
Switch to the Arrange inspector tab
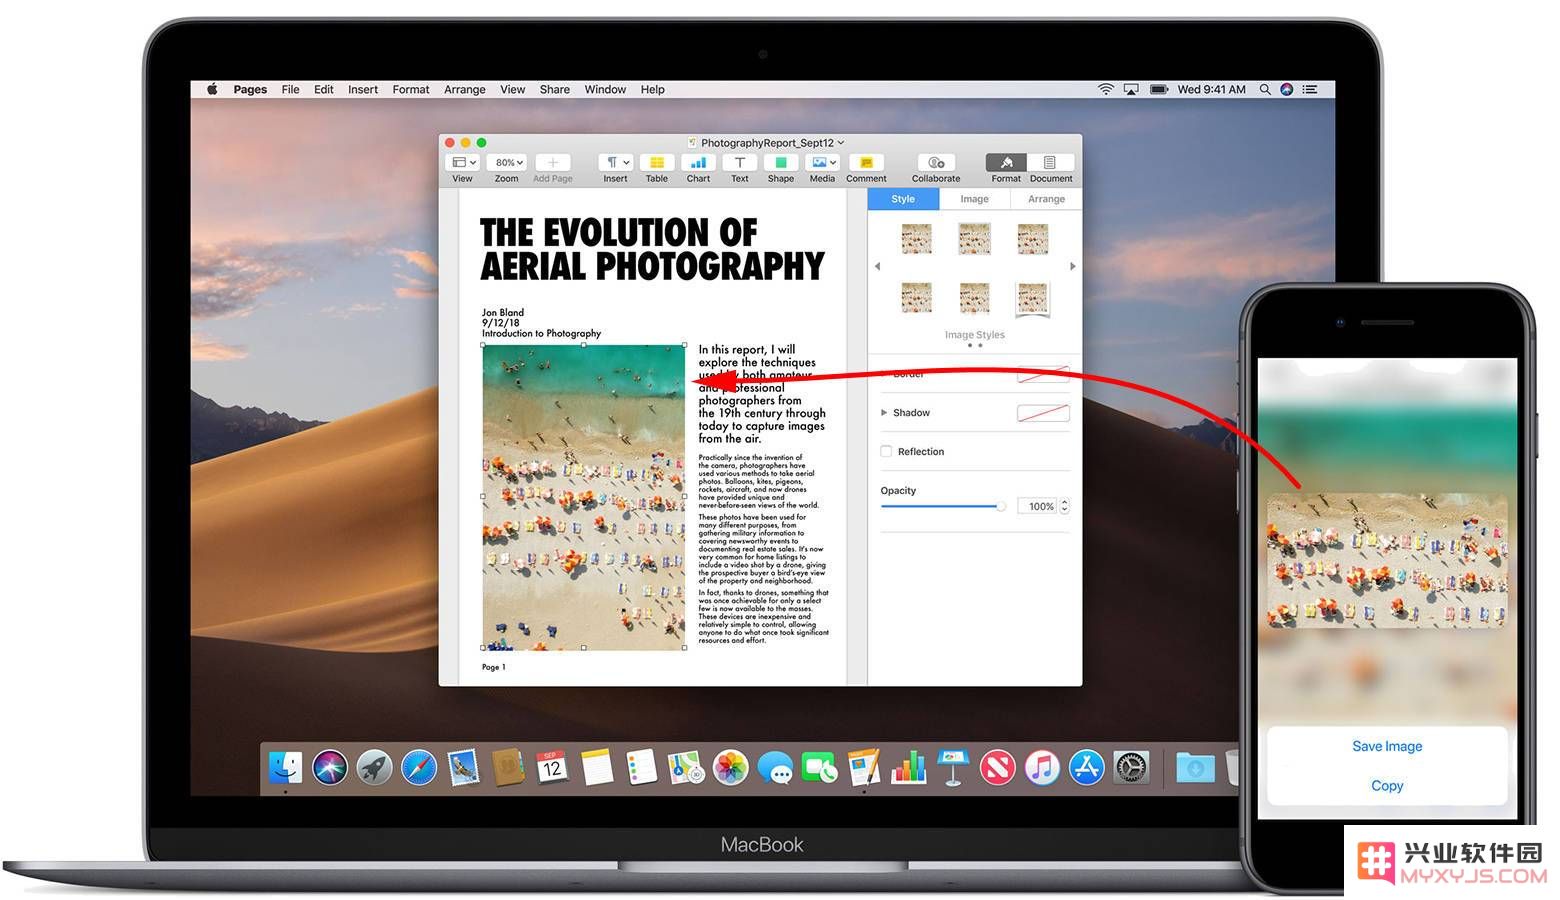[x=1046, y=199]
